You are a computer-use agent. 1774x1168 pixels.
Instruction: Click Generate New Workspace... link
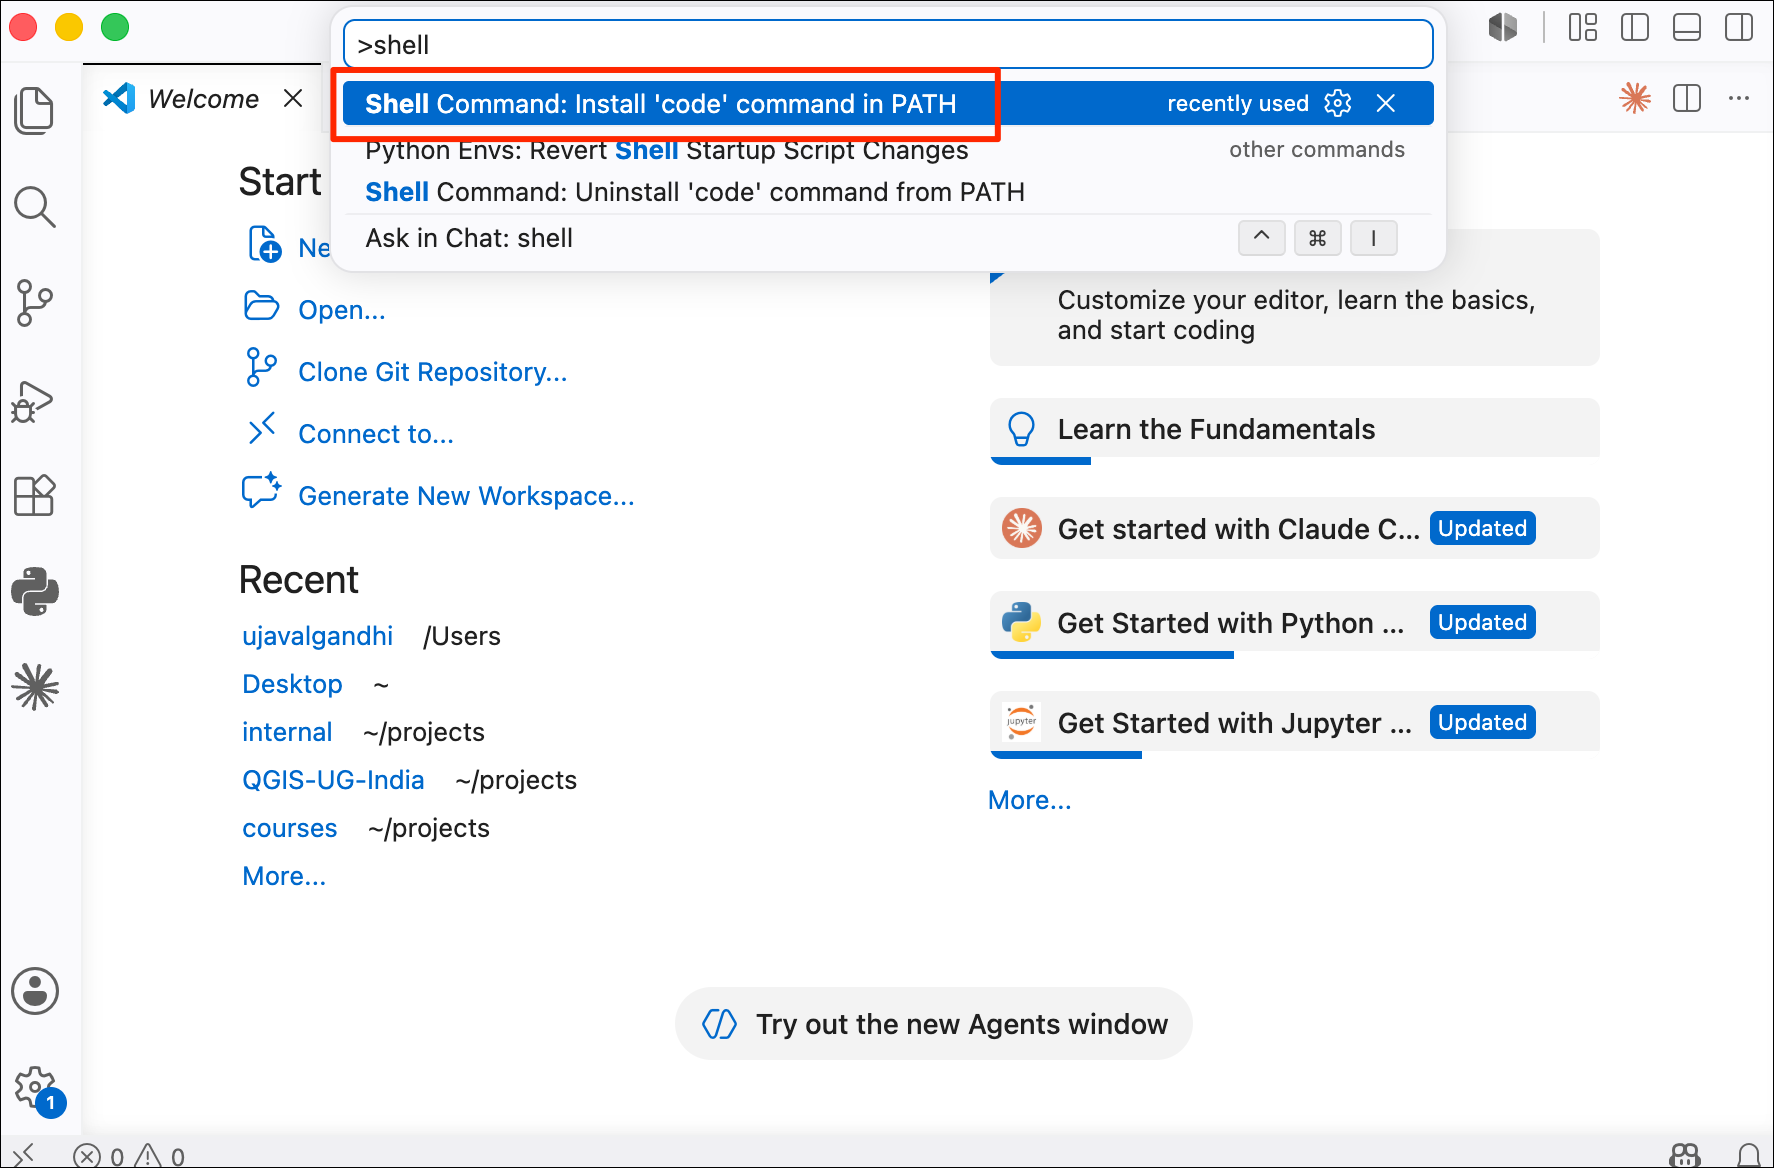pos(466,496)
